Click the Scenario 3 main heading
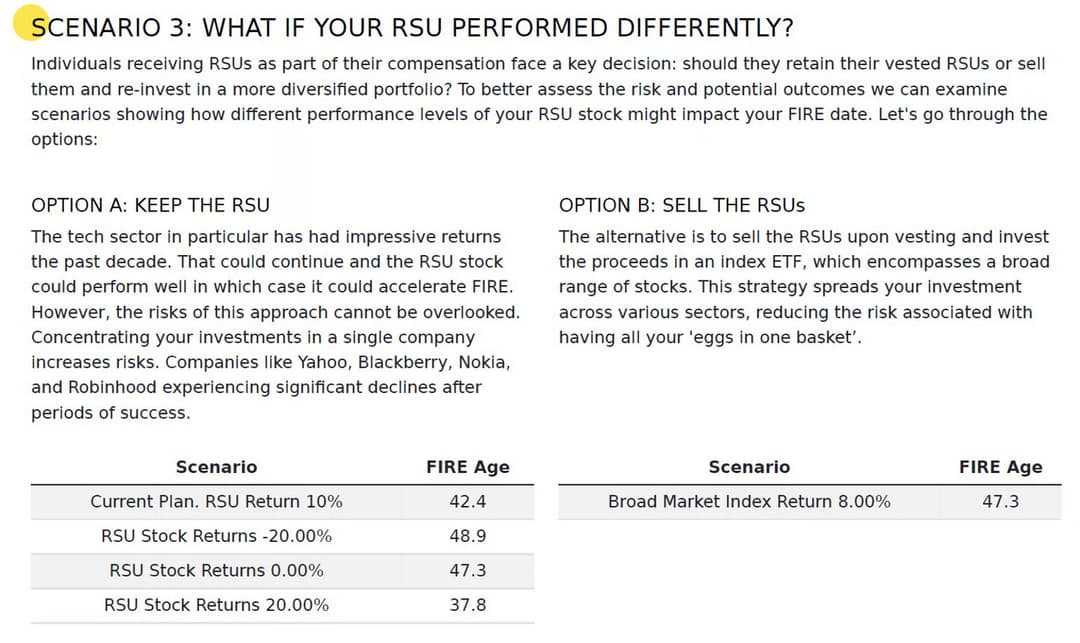The image size is (1080, 643). point(412,27)
